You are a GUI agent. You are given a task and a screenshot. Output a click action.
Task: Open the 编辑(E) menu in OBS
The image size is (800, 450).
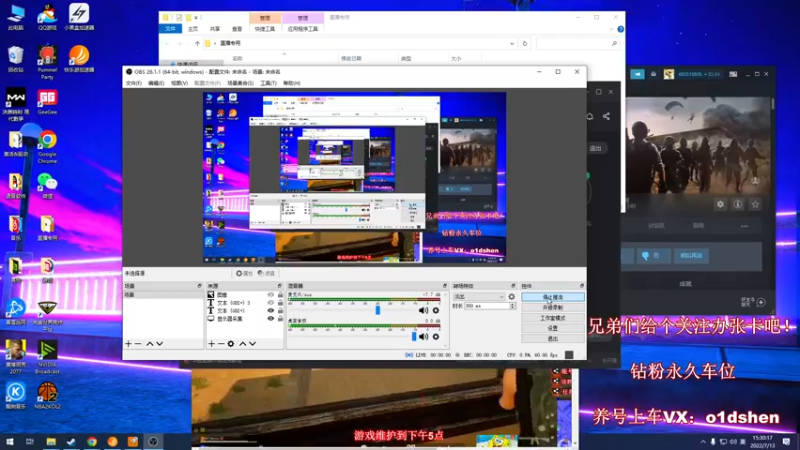tap(156, 83)
